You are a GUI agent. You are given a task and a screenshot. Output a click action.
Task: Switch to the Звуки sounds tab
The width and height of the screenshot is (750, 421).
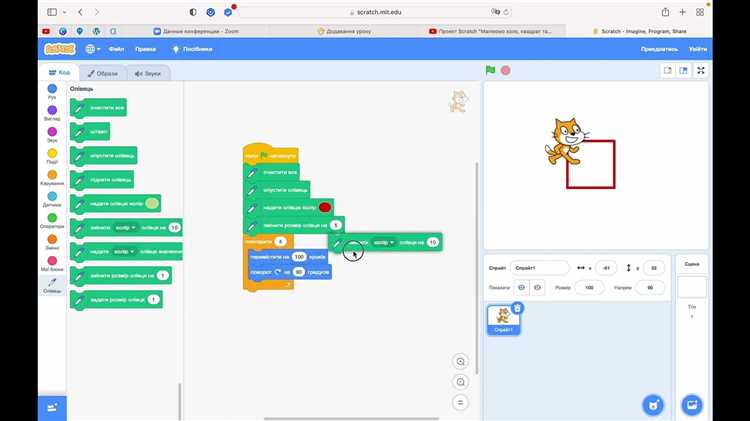tap(148, 74)
